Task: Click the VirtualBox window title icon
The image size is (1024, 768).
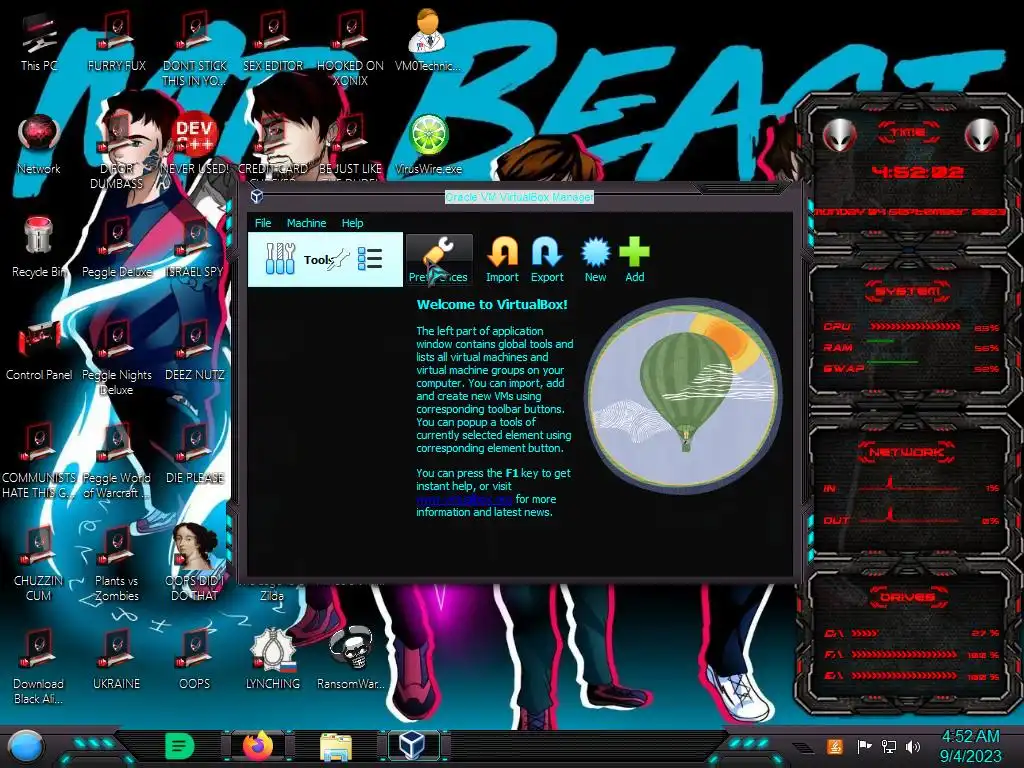Action: pos(257,196)
